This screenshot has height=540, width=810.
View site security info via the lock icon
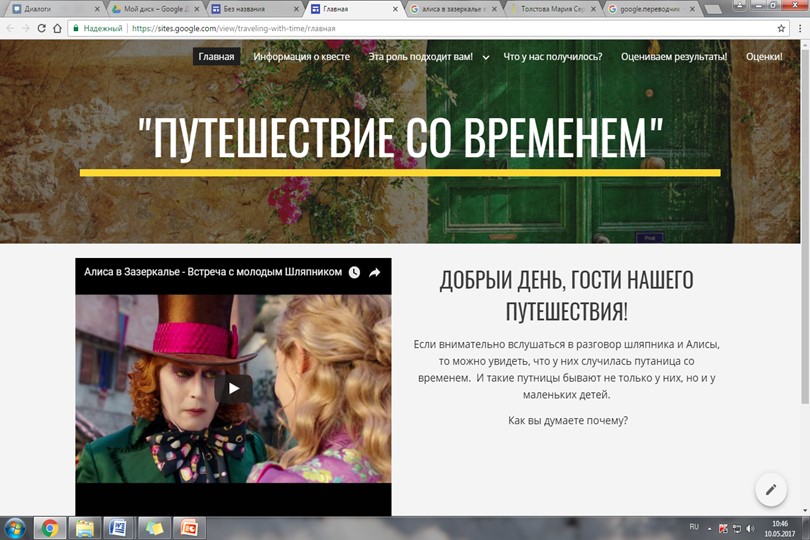pos(75,28)
